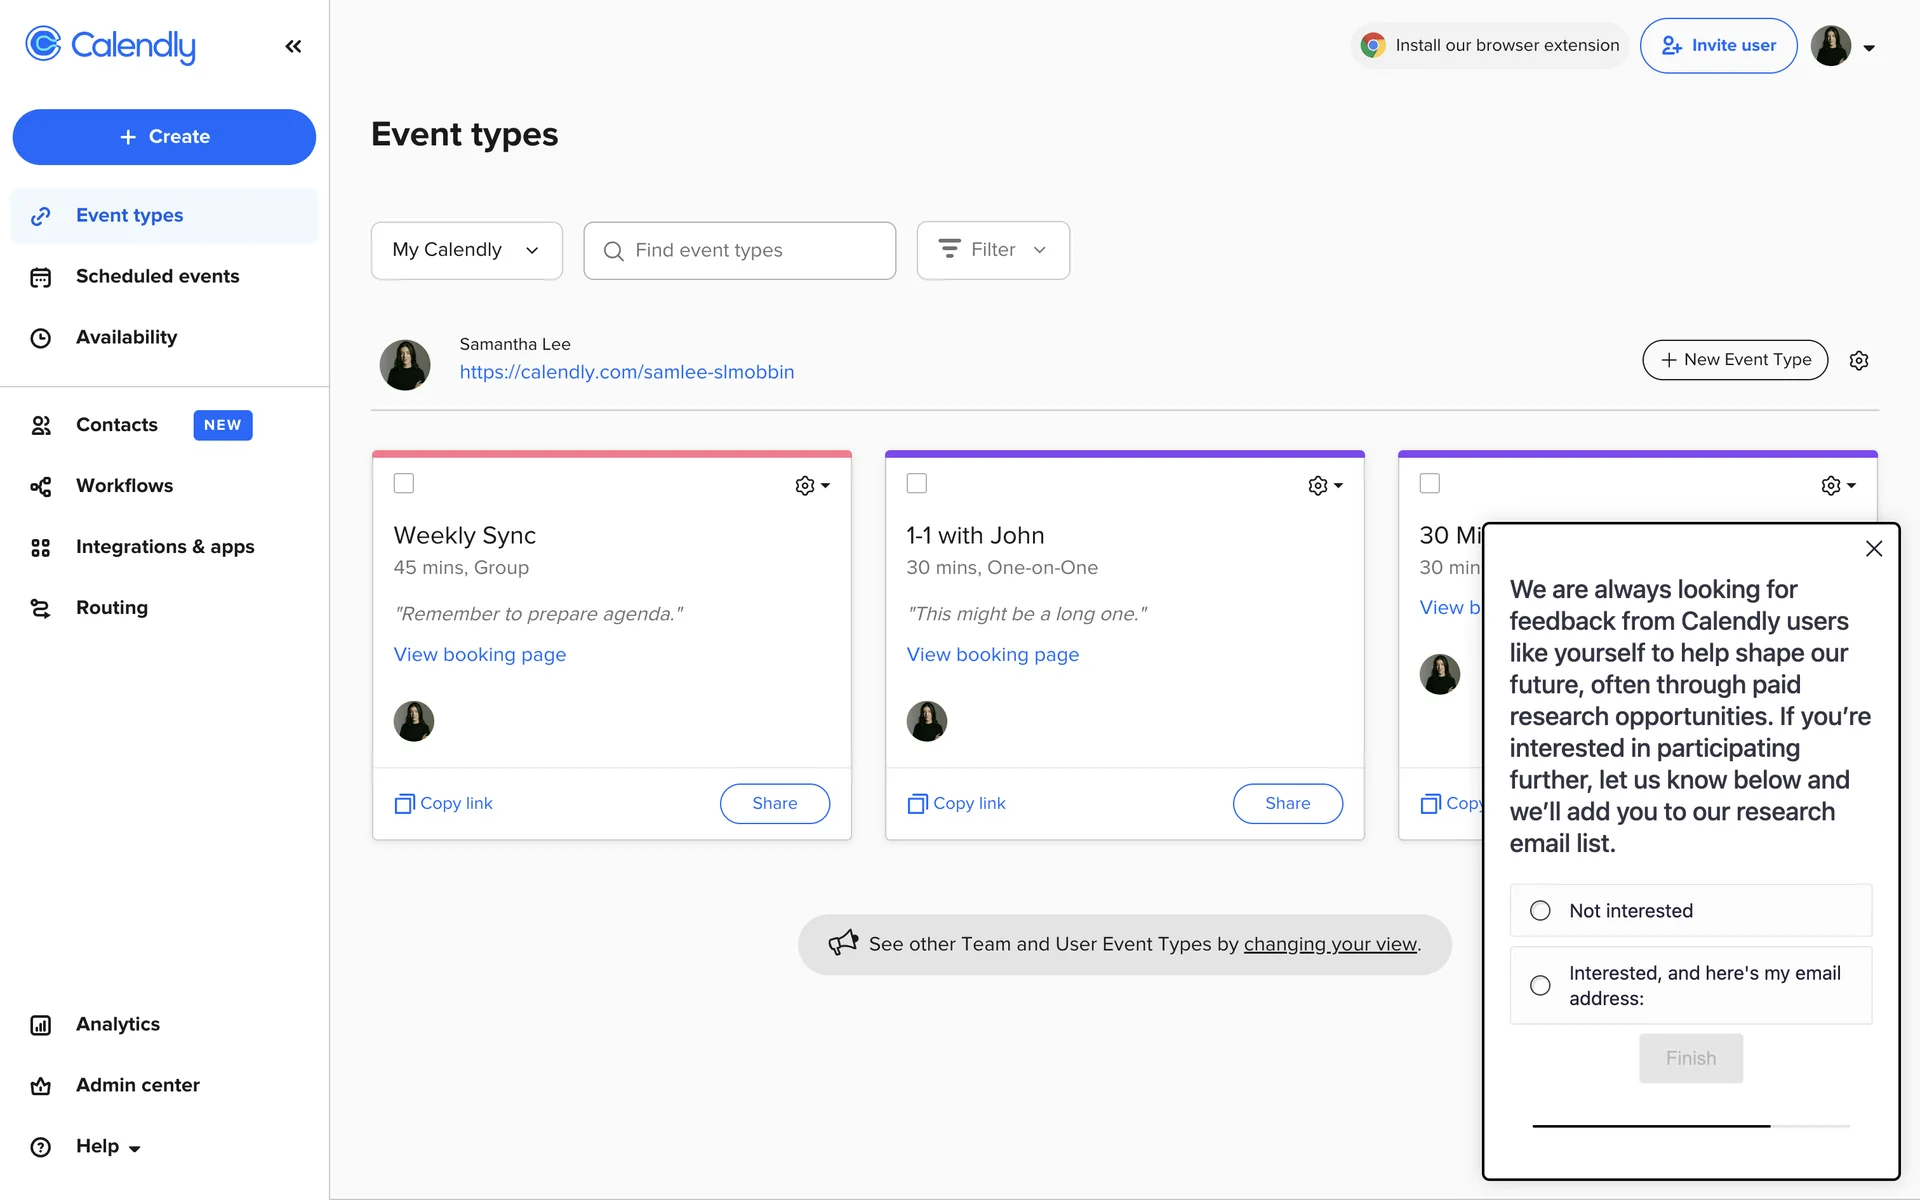Viewport: 1920px width, 1200px height.
Task: Tick the 1-1 with John checkbox
Action: [916, 484]
